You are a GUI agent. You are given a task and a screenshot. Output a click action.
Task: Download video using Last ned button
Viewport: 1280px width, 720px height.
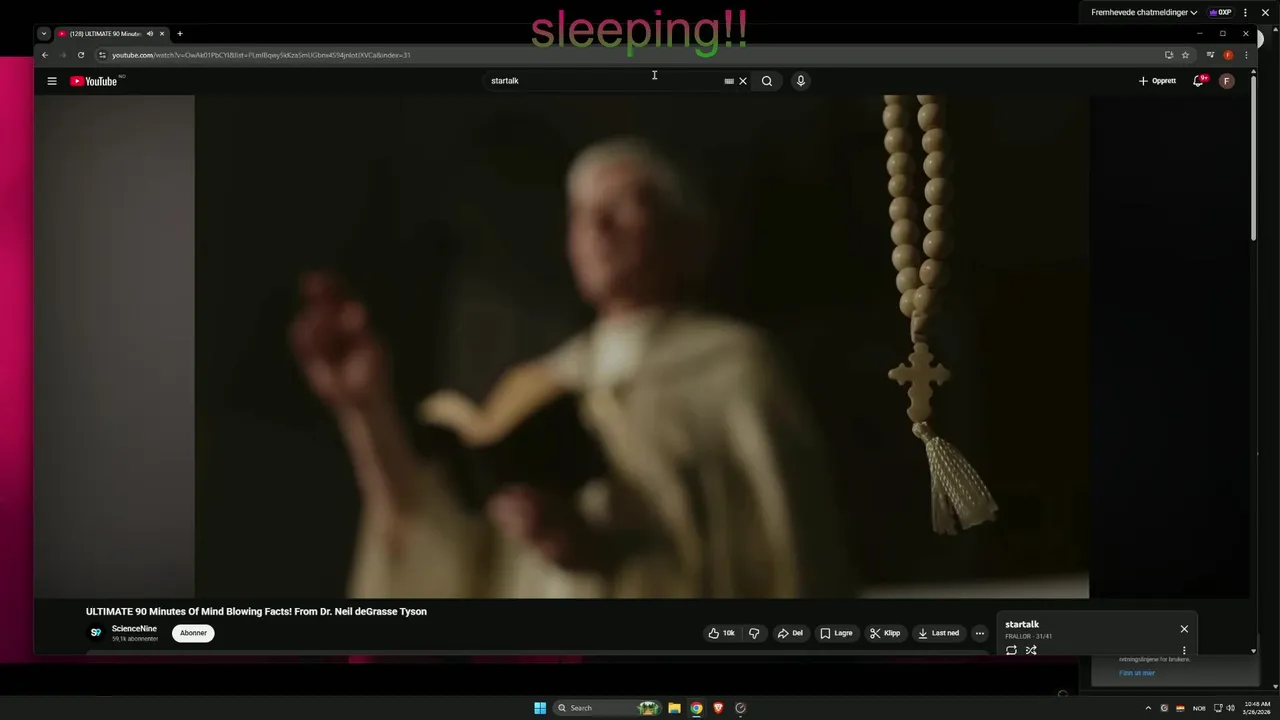[x=938, y=633]
